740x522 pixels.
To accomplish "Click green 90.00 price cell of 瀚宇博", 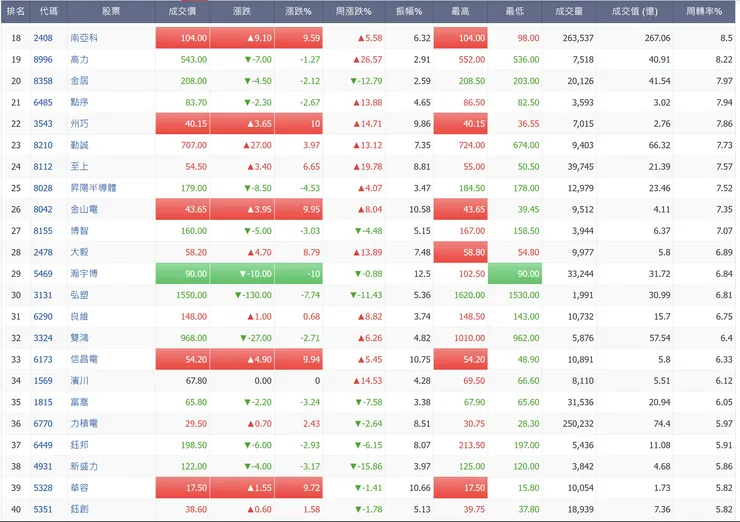I will click(183, 273).
